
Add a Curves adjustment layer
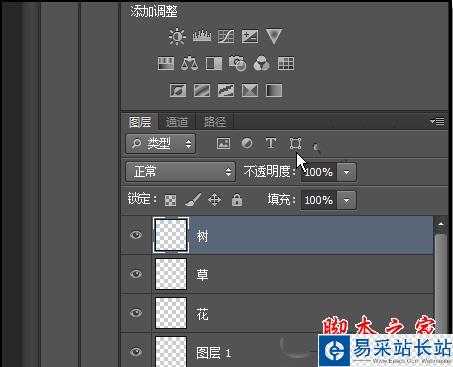[x=226, y=36]
